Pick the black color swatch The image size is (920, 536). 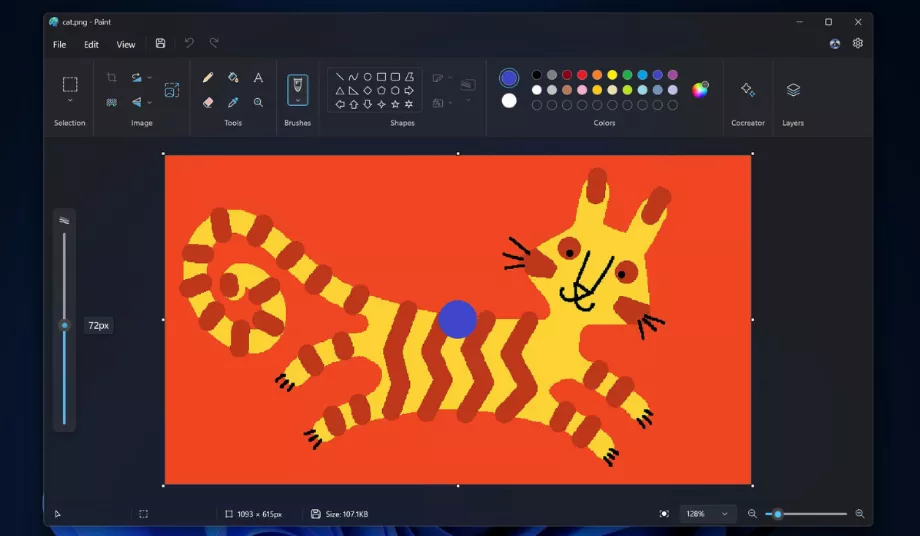click(536, 74)
